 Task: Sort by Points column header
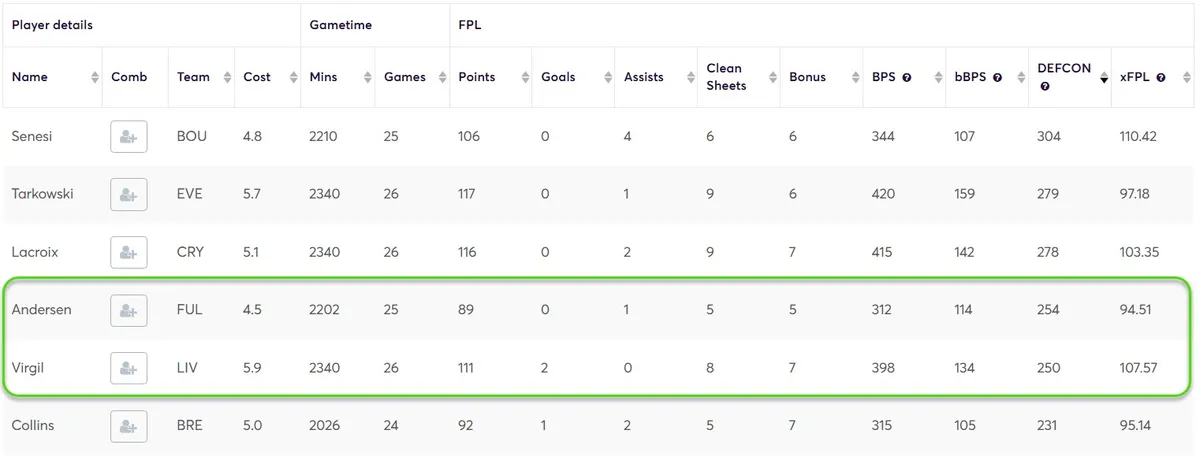pos(476,77)
